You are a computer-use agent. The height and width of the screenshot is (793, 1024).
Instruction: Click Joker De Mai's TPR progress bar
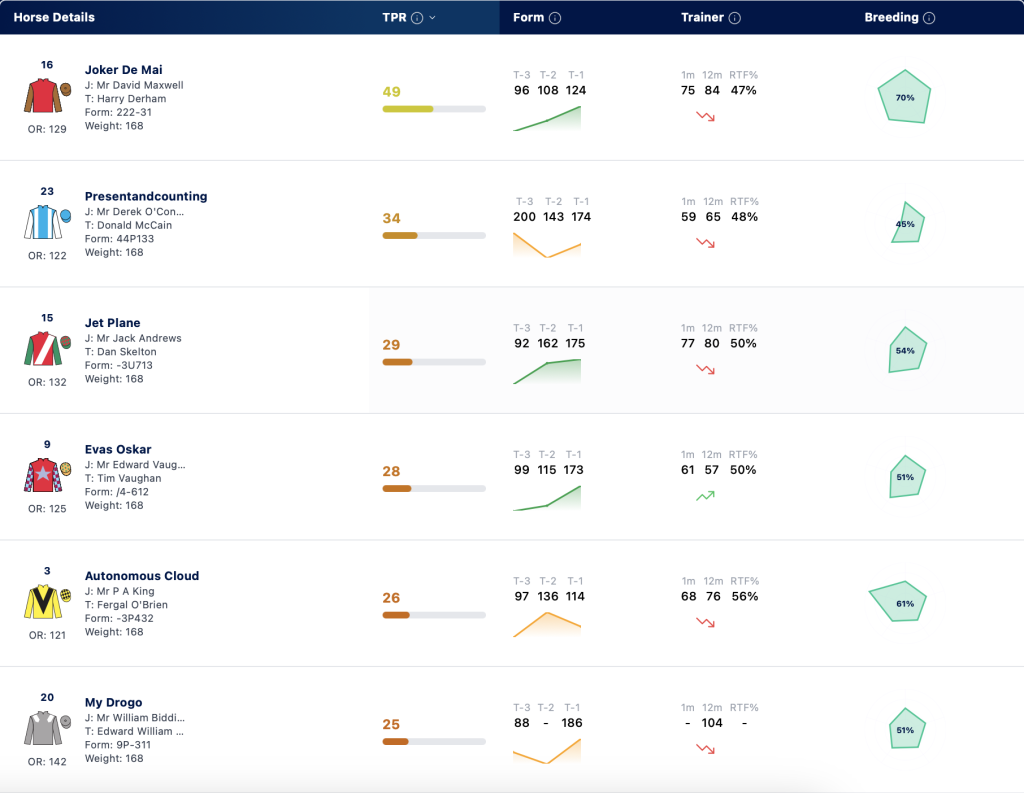click(434, 109)
